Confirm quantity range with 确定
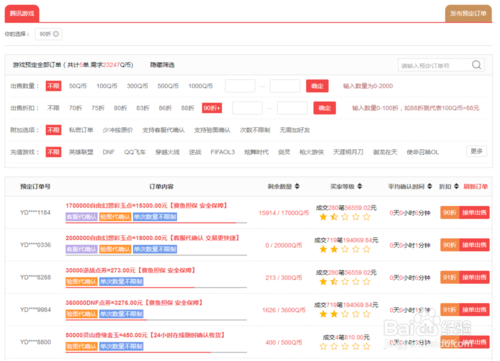This screenshot has width=500, height=361. pyautogui.click(x=317, y=86)
